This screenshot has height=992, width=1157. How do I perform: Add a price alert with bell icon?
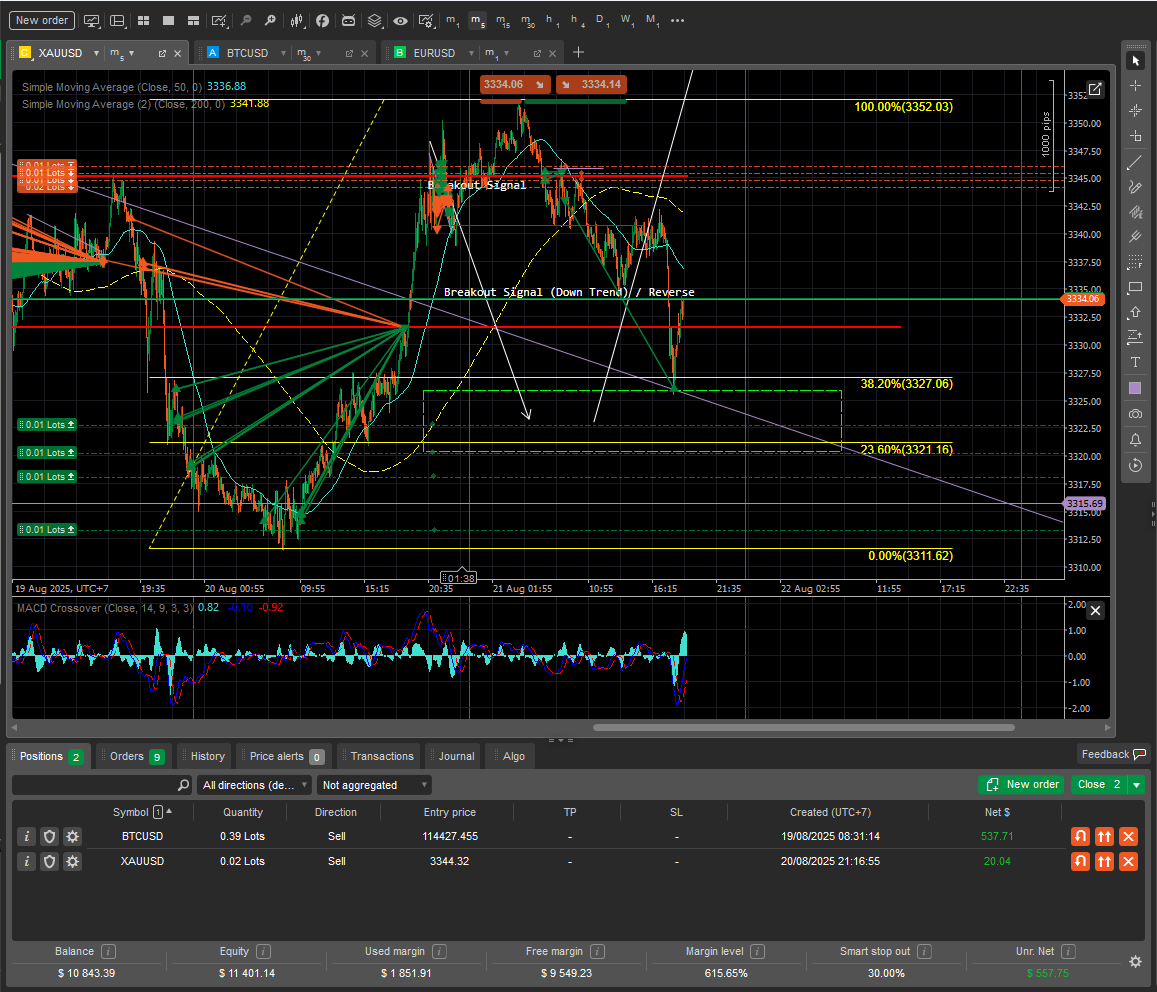tap(1136, 440)
